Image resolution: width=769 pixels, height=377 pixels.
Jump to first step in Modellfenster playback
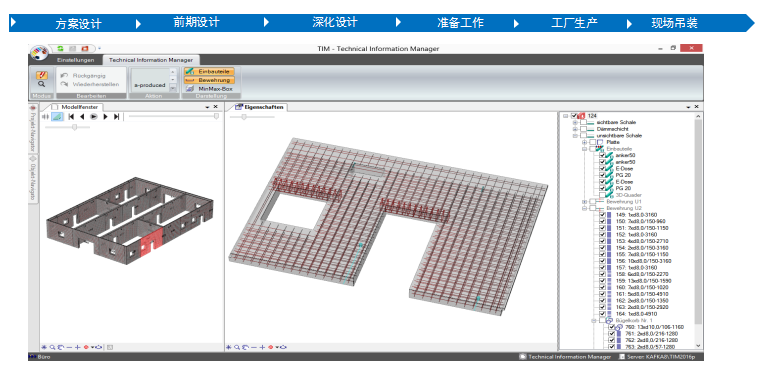71,116
